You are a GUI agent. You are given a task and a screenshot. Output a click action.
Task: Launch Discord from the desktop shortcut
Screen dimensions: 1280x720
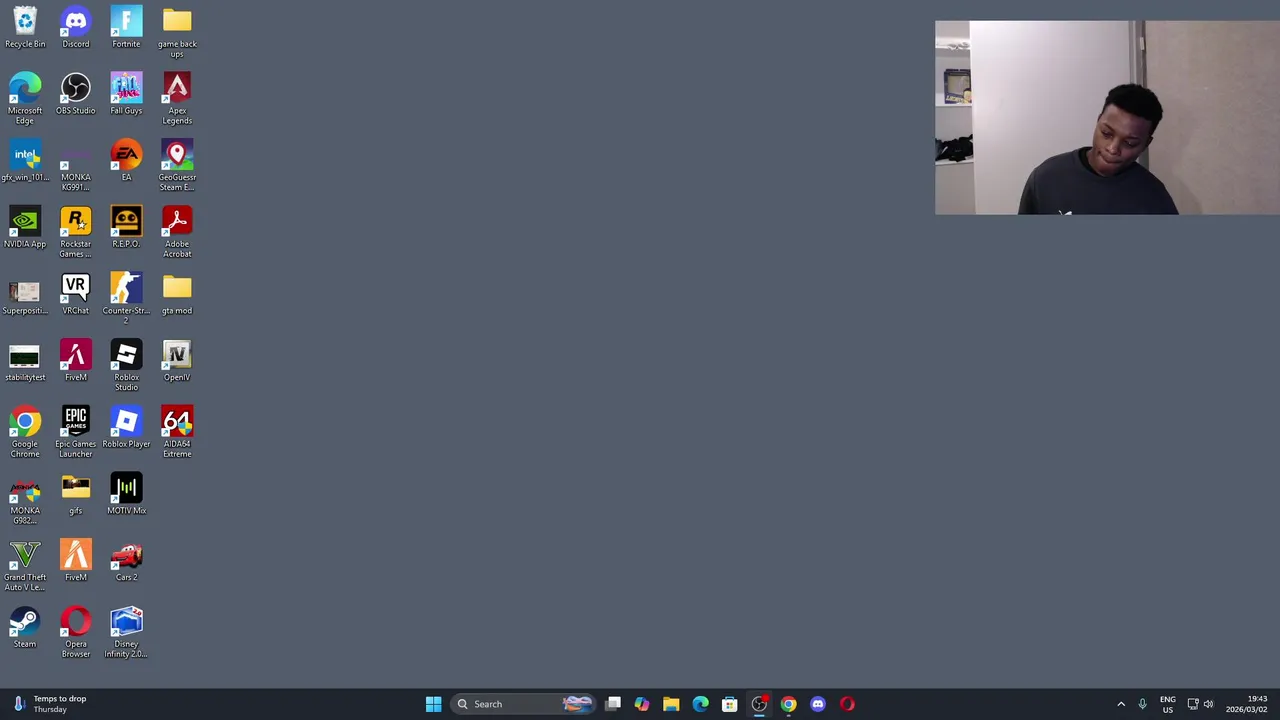76,28
